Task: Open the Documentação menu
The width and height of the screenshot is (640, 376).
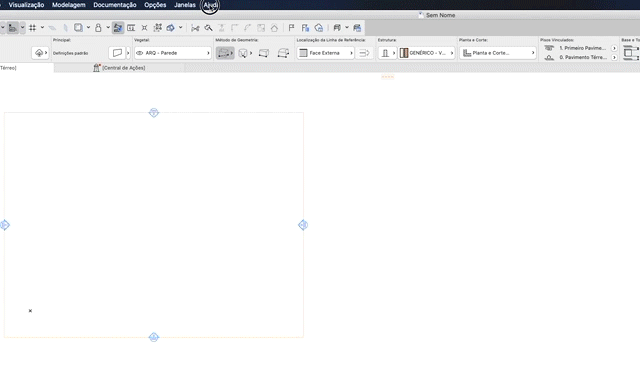Action: [115, 5]
